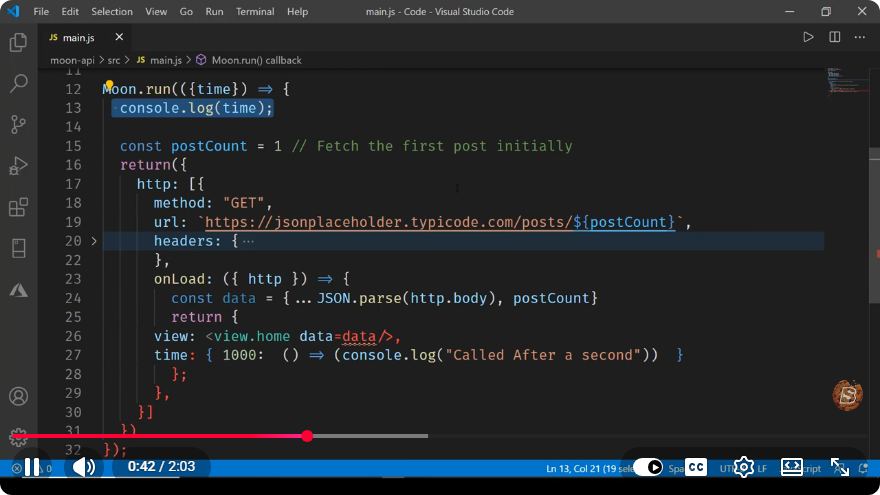This screenshot has width=880, height=495.
Task: Split the editor to the right
Action: (835, 37)
